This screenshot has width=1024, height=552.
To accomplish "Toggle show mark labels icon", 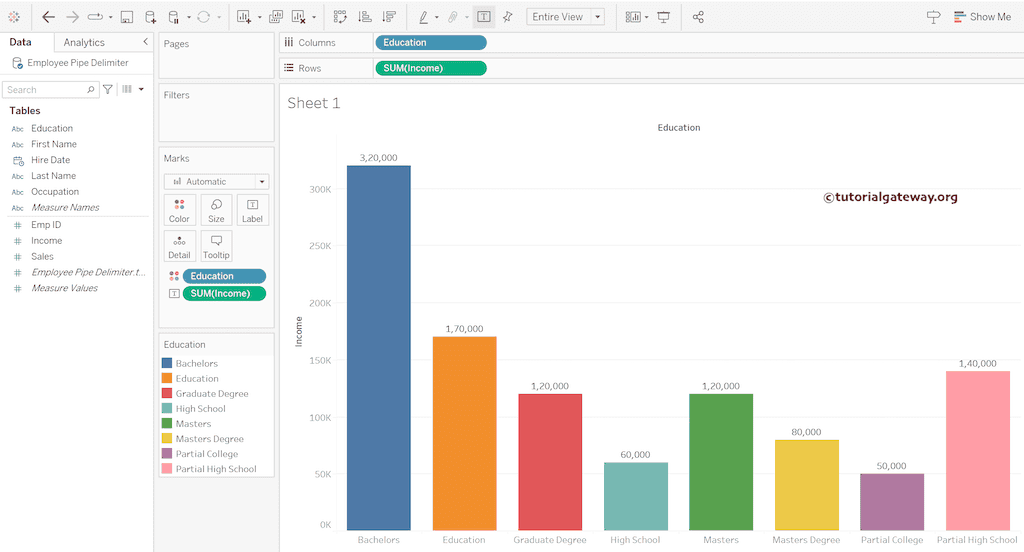I will pyautogui.click(x=484, y=17).
